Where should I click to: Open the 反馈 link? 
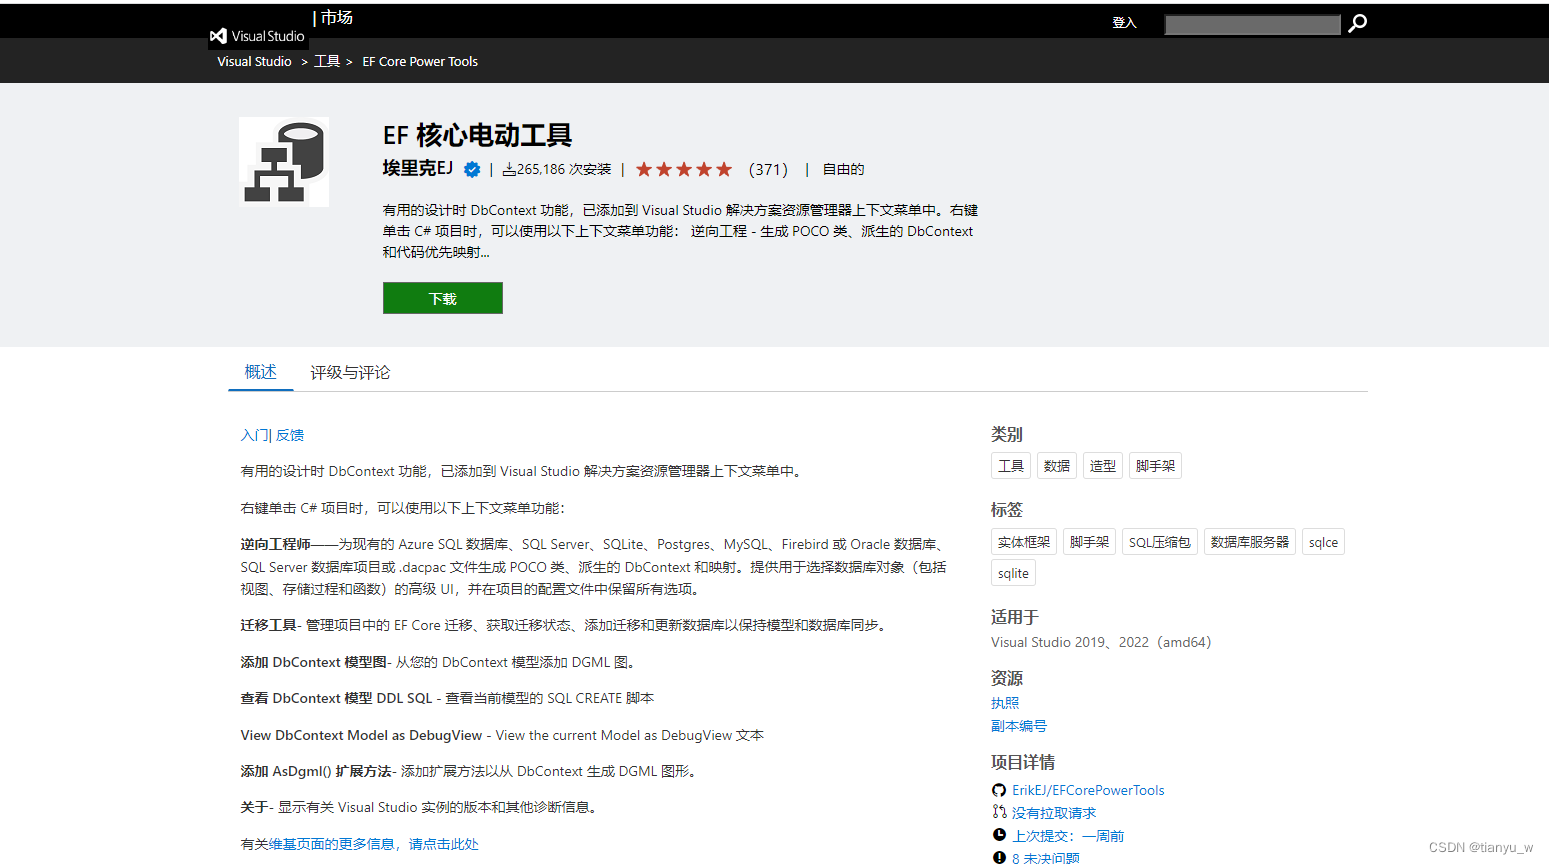pyautogui.click(x=291, y=435)
